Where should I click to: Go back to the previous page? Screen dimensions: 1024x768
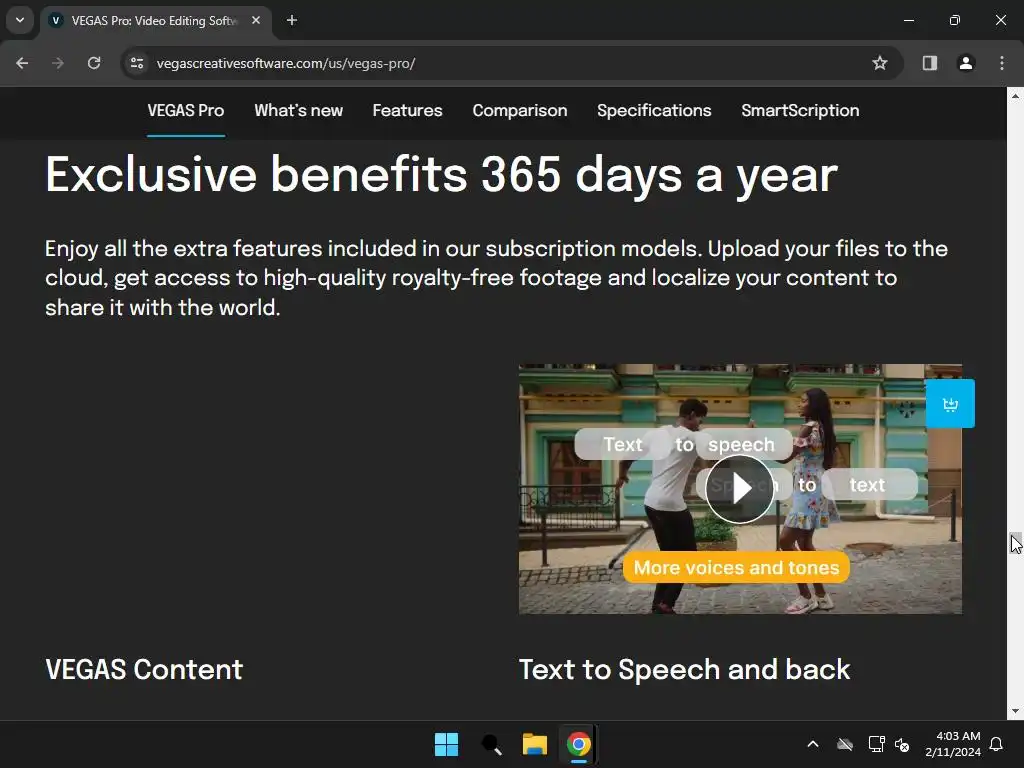click(x=22, y=63)
